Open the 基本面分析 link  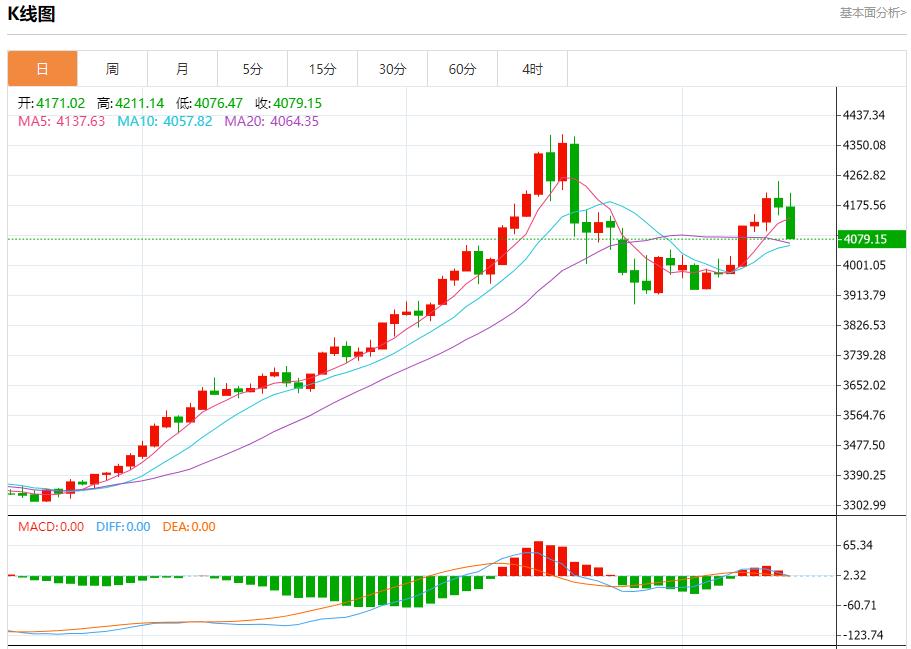(x=872, y=13)
